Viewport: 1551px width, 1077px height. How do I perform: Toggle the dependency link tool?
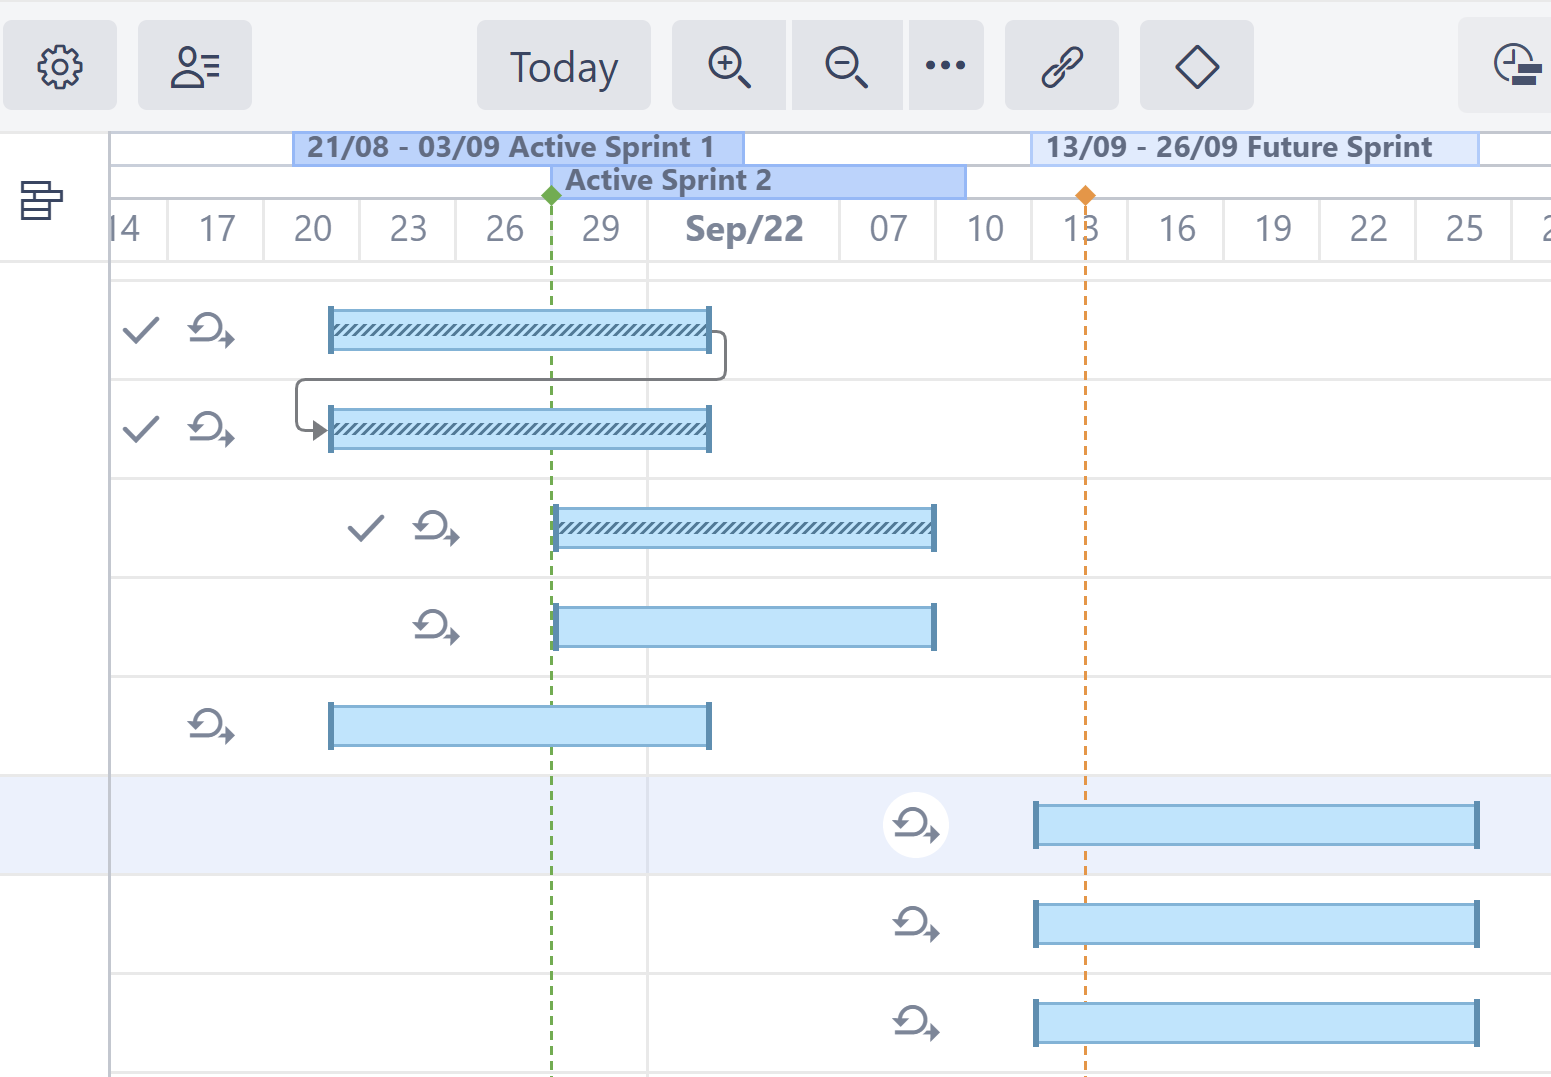point(1061,67)
